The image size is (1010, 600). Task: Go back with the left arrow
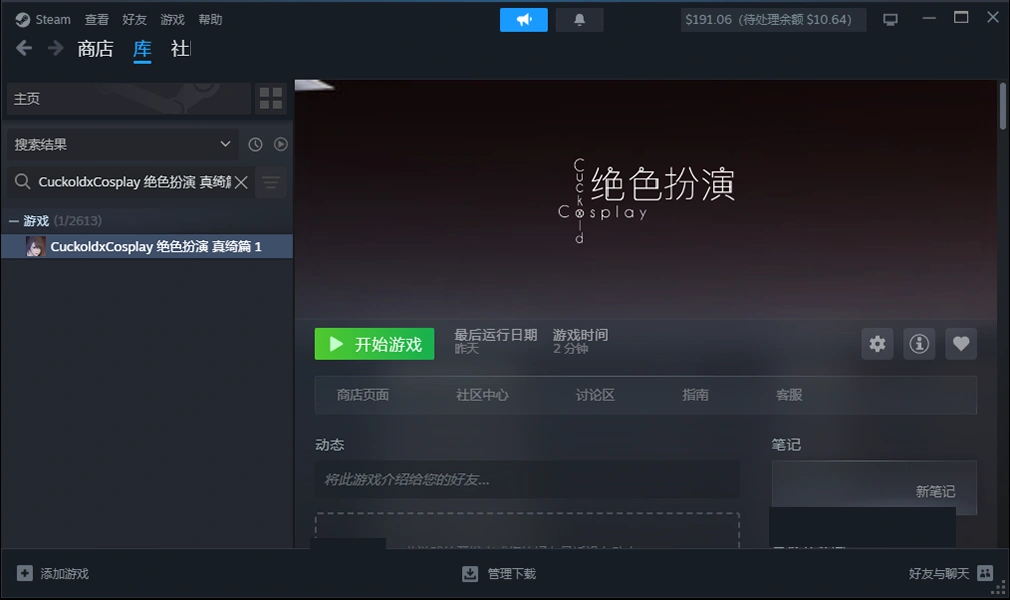point(24,48)
